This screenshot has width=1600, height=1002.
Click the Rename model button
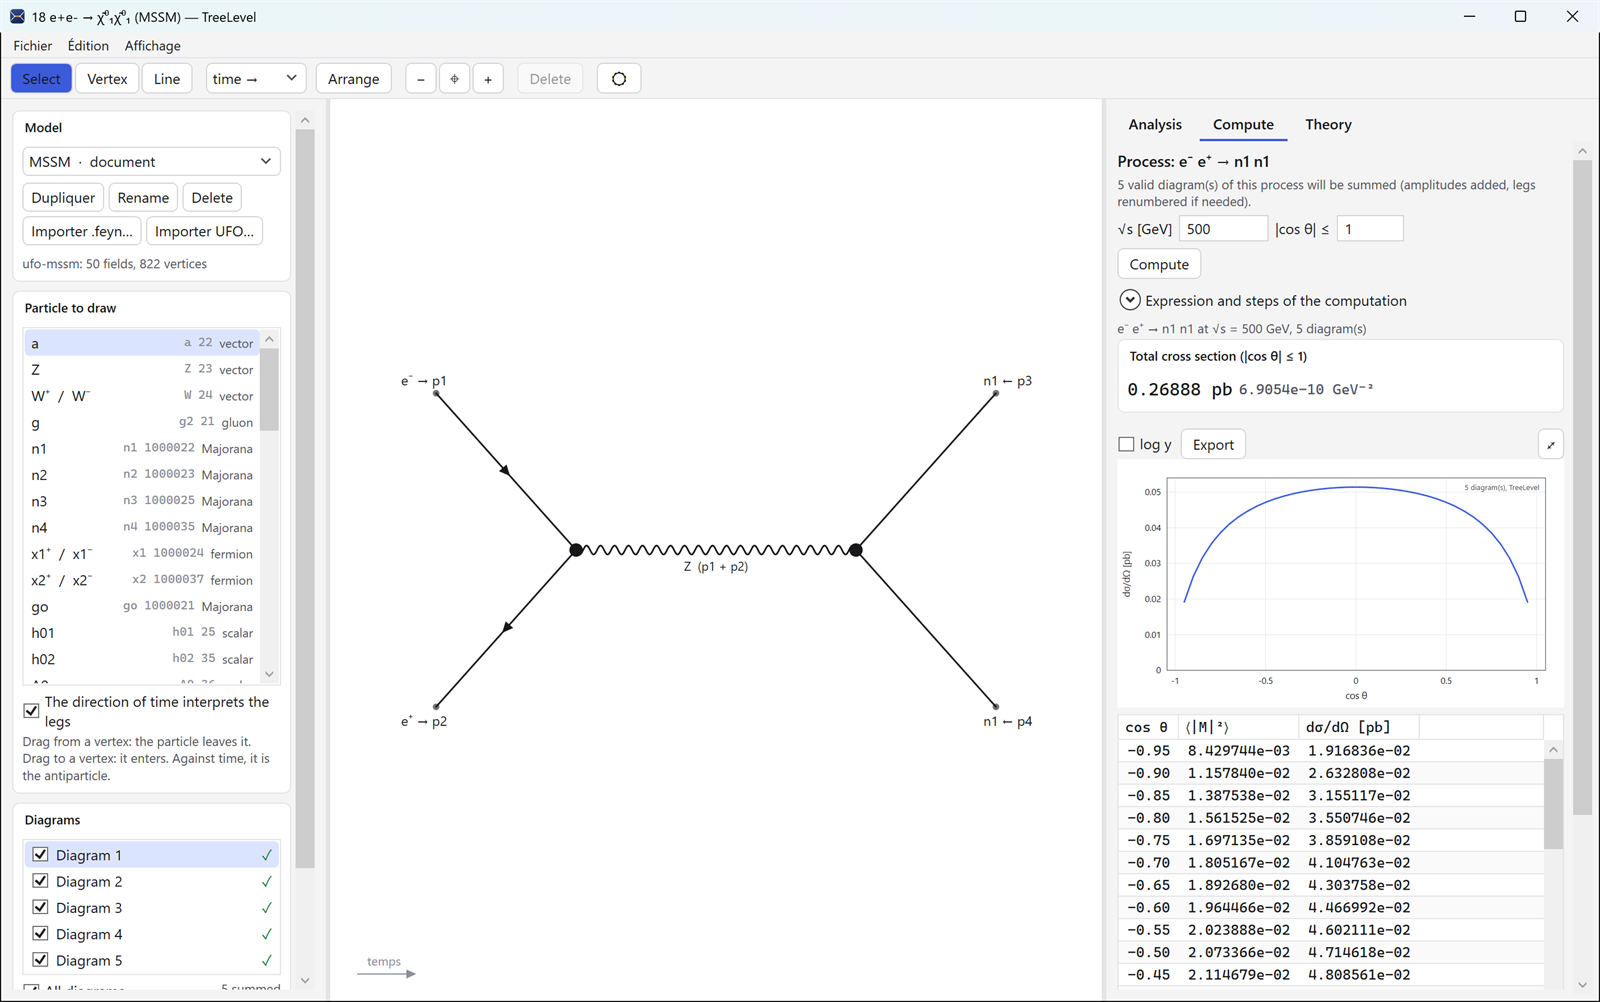(143, 198)
